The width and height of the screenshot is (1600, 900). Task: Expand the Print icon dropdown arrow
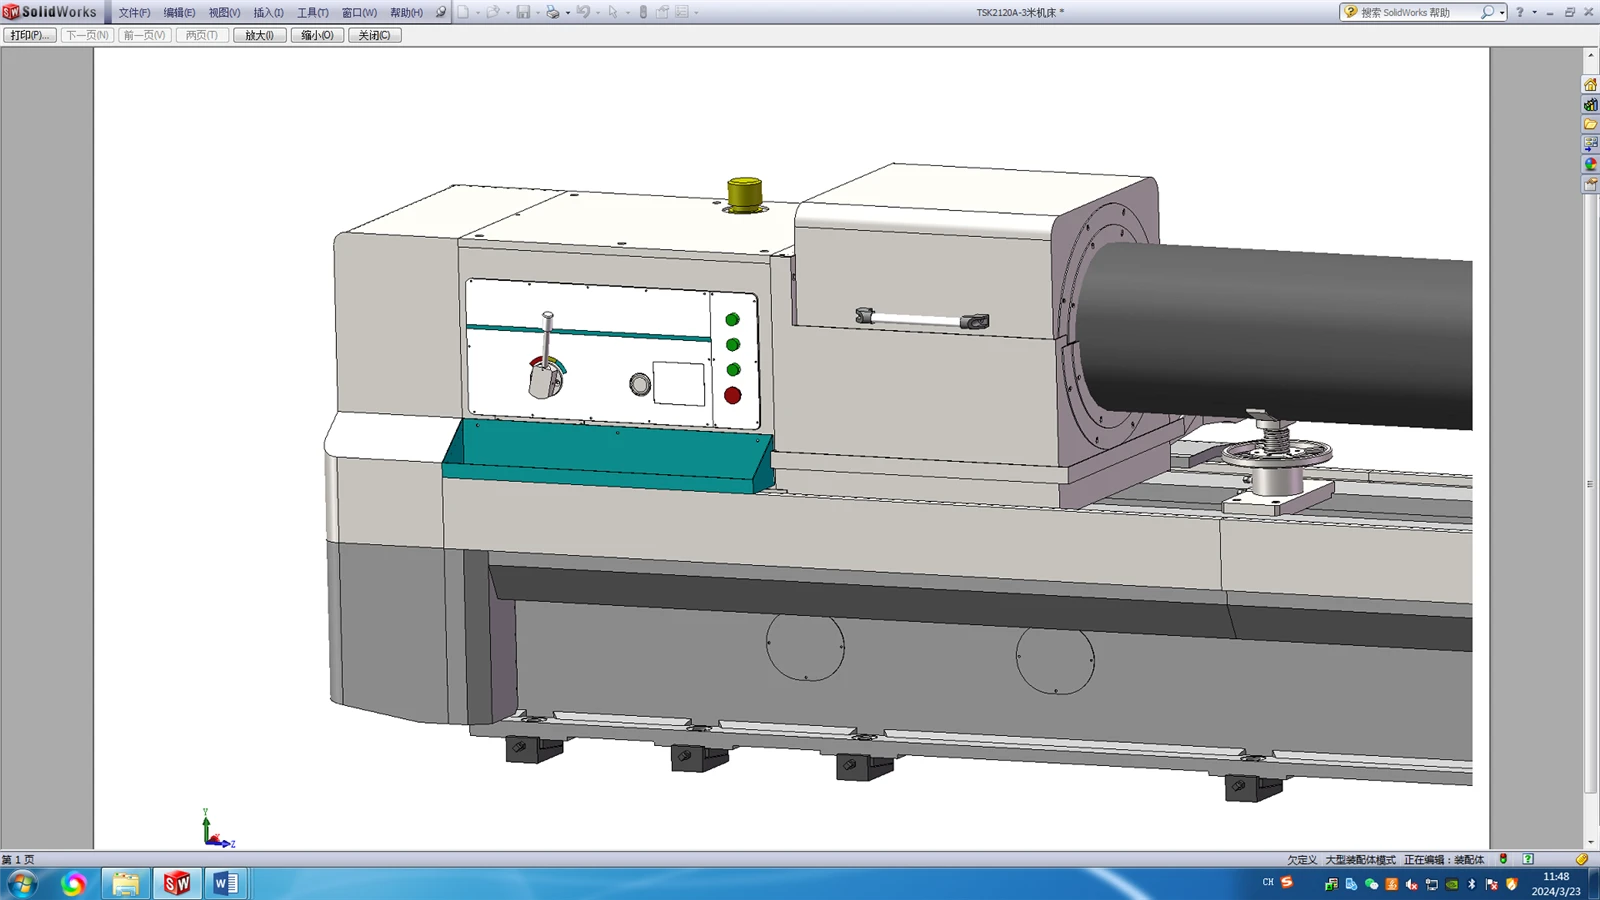pos(568,12)
